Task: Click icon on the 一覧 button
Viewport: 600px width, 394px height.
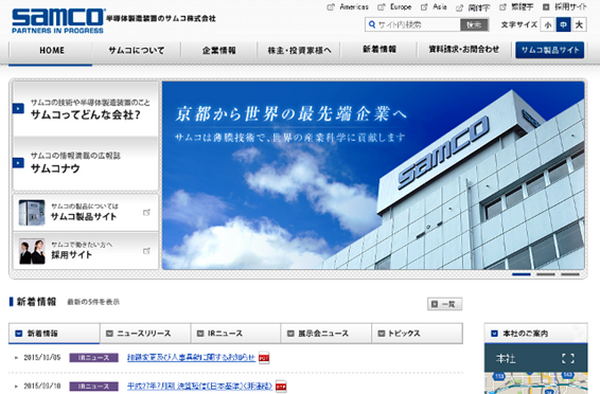Action: click(434, 304)
